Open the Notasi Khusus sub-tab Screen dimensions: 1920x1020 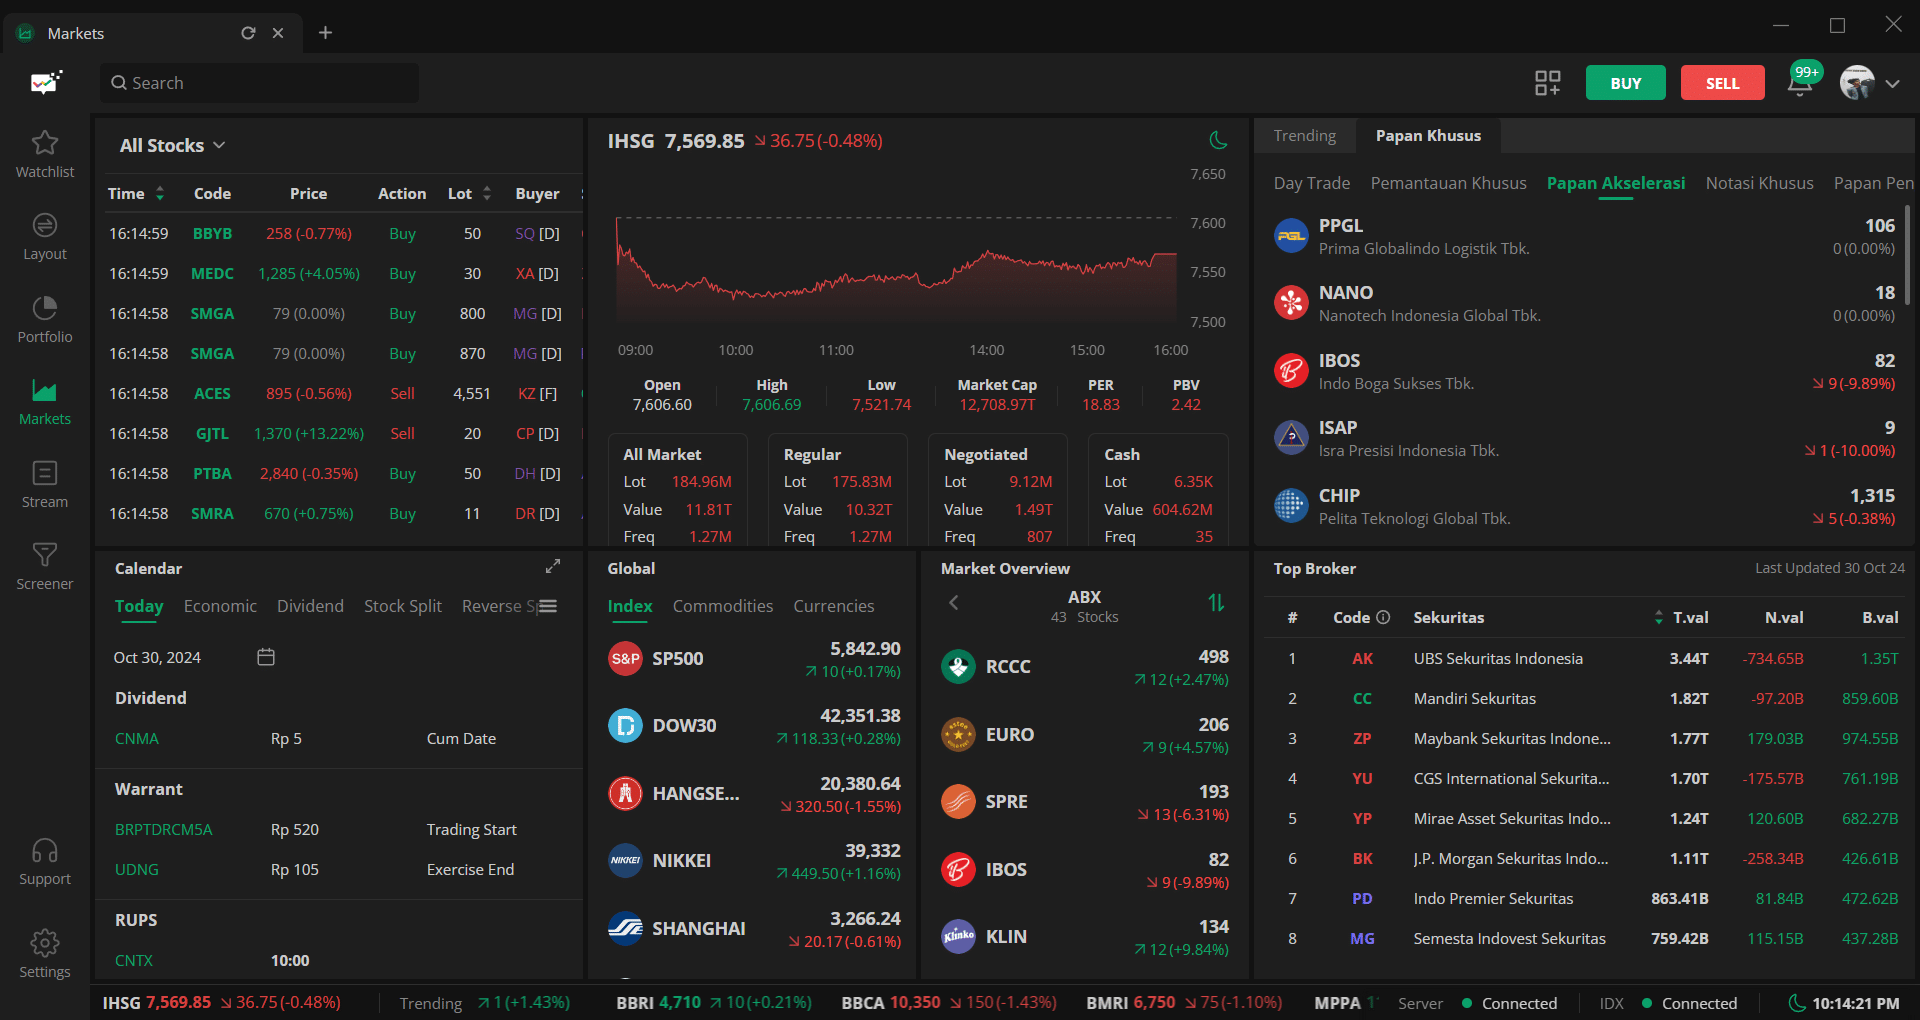pos(1759,183)
